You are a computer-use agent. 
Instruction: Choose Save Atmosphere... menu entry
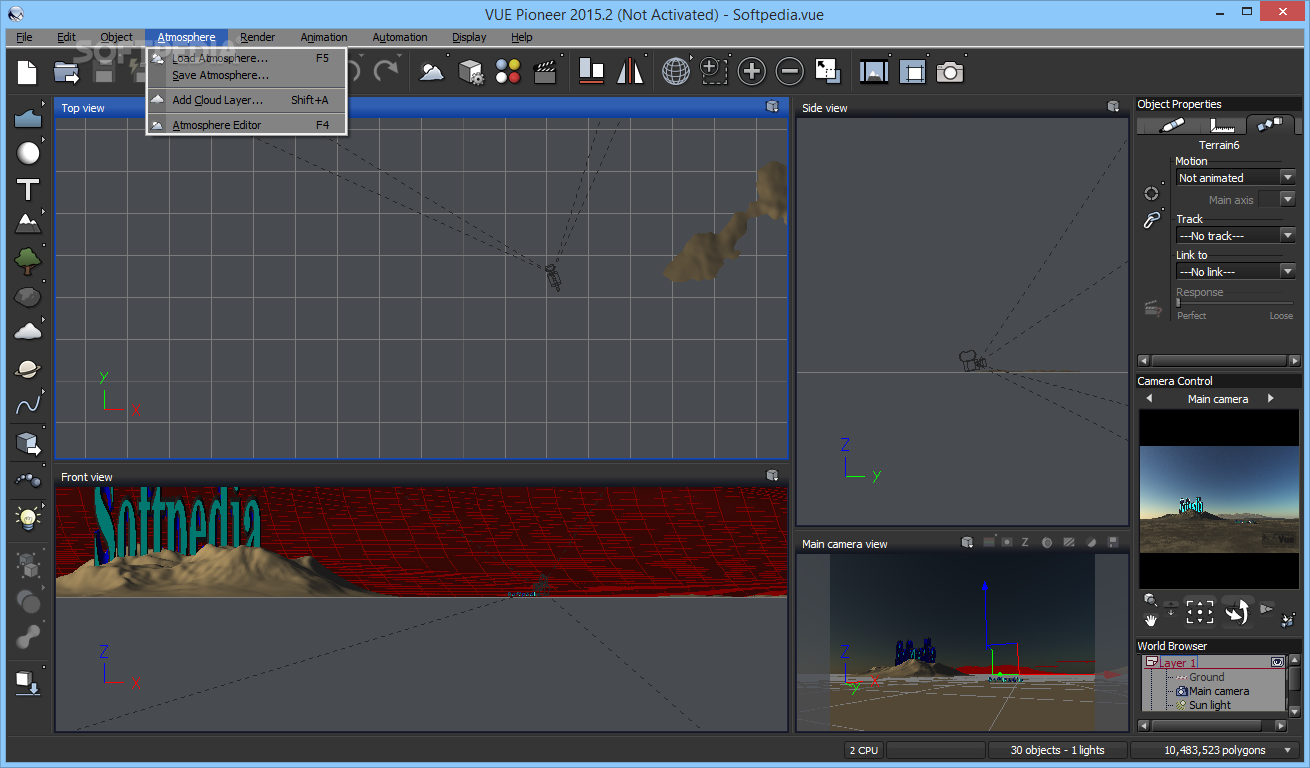(246, 75)
